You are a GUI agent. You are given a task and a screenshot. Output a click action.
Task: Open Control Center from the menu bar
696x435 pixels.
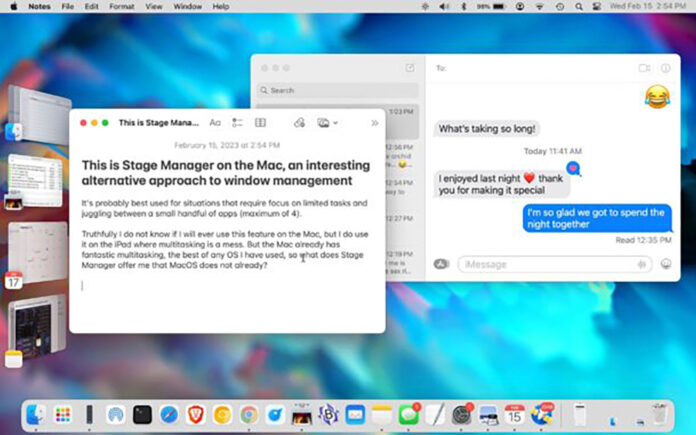(597, 6)
